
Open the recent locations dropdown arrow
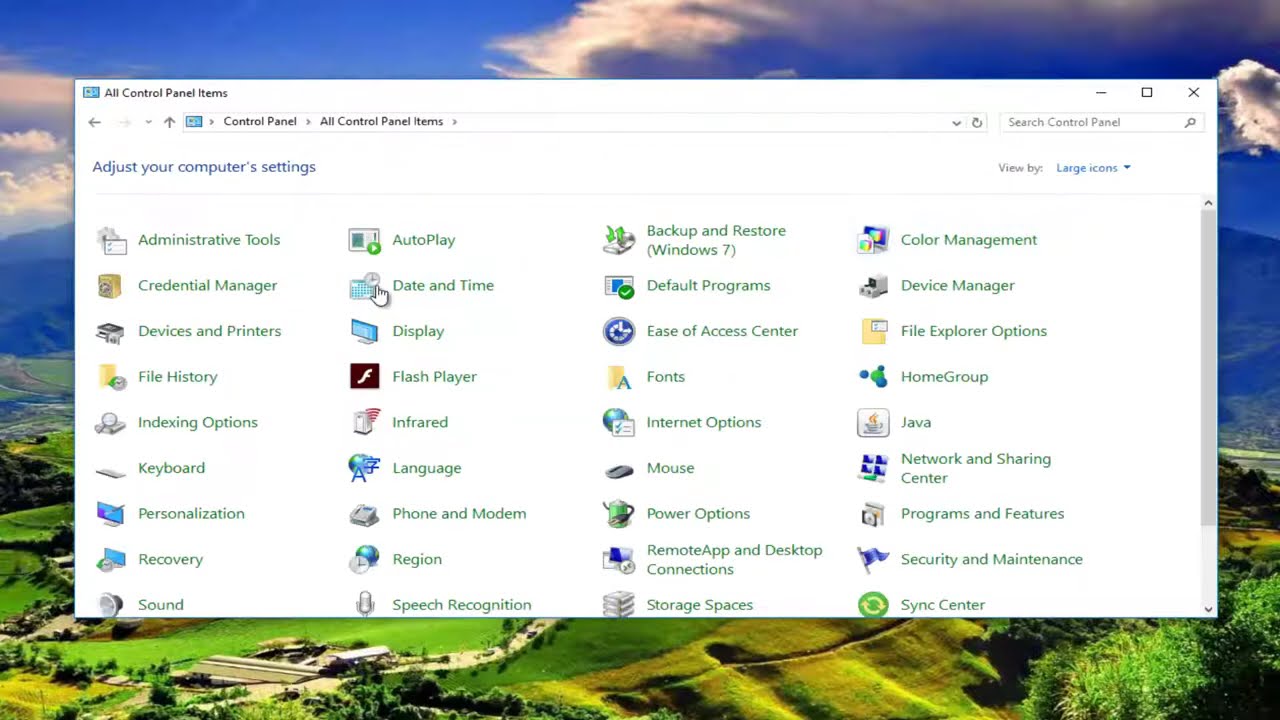[x=148, y=122]
